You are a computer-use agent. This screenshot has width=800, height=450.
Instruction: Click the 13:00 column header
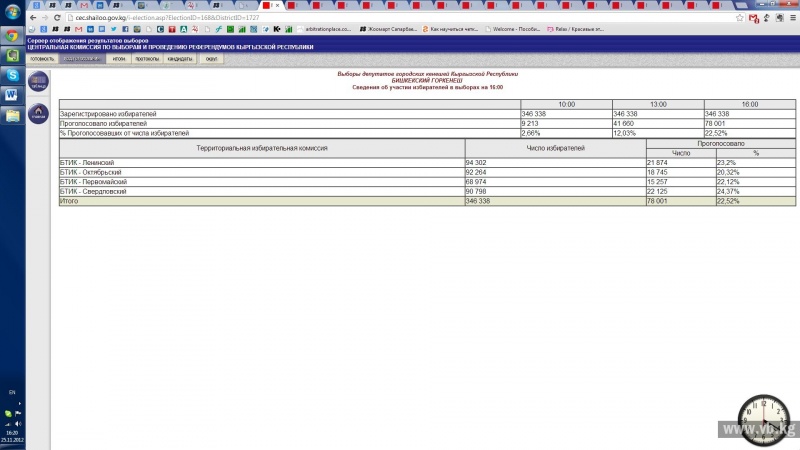tap(658, 105)
